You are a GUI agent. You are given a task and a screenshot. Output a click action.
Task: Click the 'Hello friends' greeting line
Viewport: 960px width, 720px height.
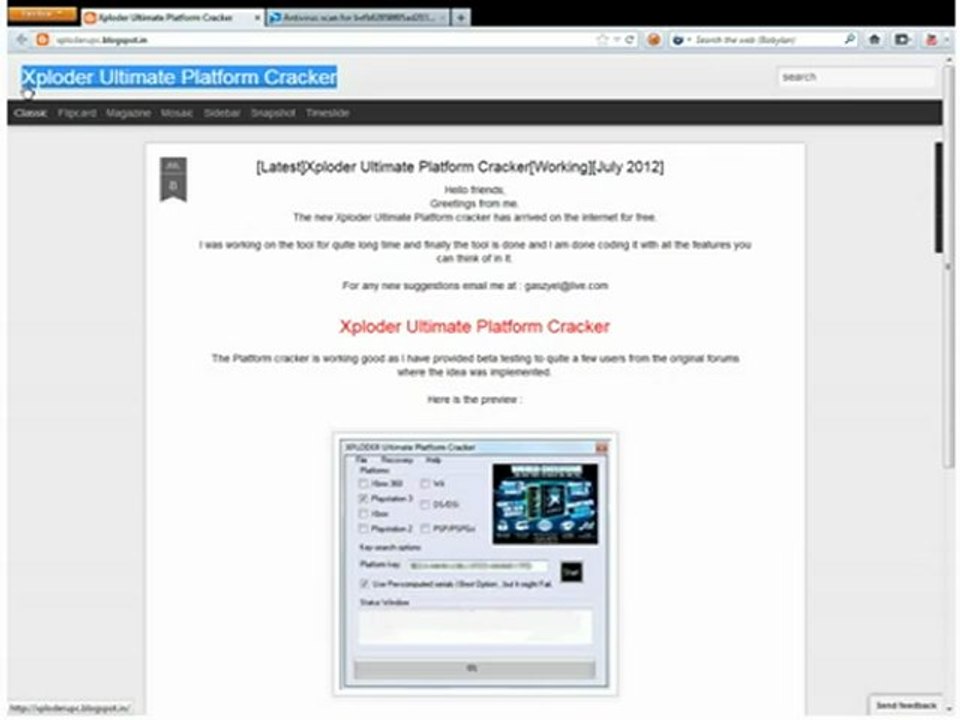point(474,190)
